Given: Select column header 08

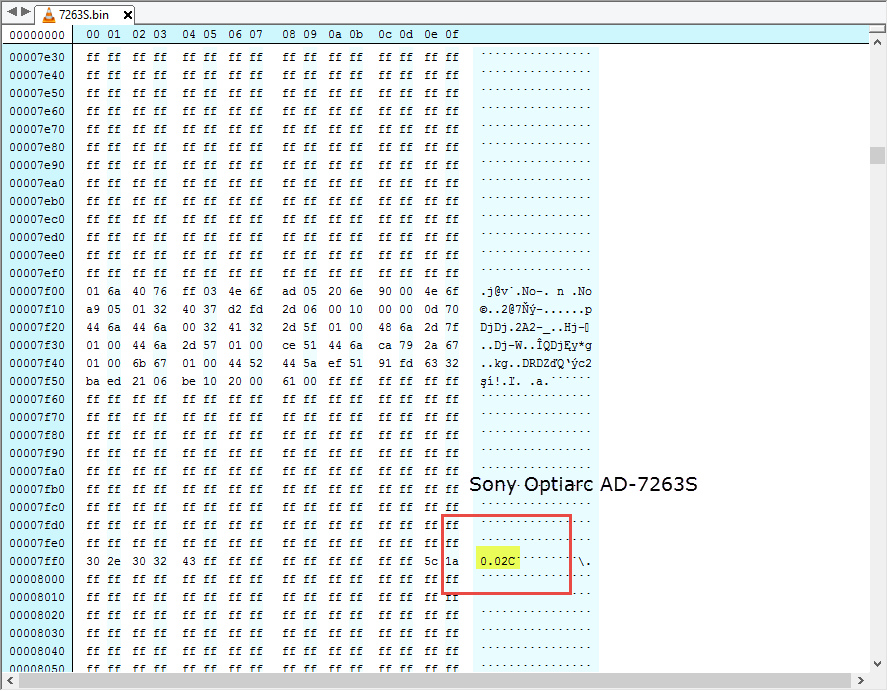Looking at the screenshot, I should click(289, 35).
